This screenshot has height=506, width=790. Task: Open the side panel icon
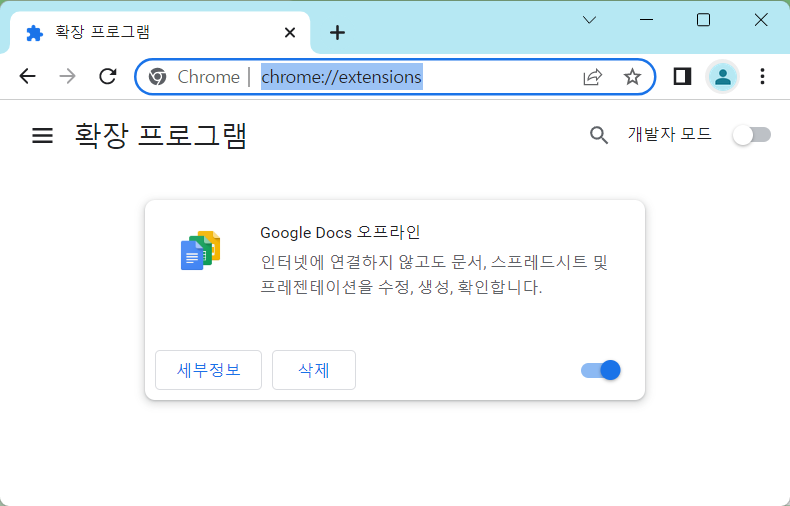pyautogui.click(x=682, y=77)
